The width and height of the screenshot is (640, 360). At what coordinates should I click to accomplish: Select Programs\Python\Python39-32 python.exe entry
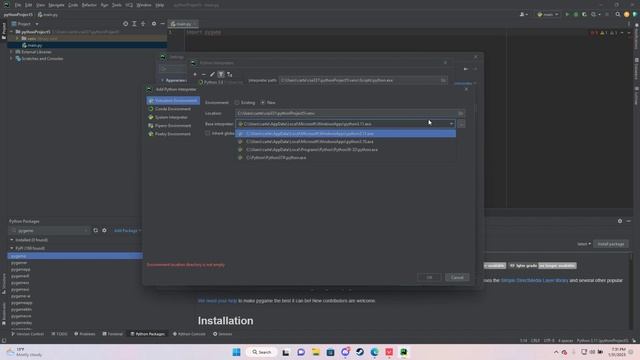[x=345, y=150]
